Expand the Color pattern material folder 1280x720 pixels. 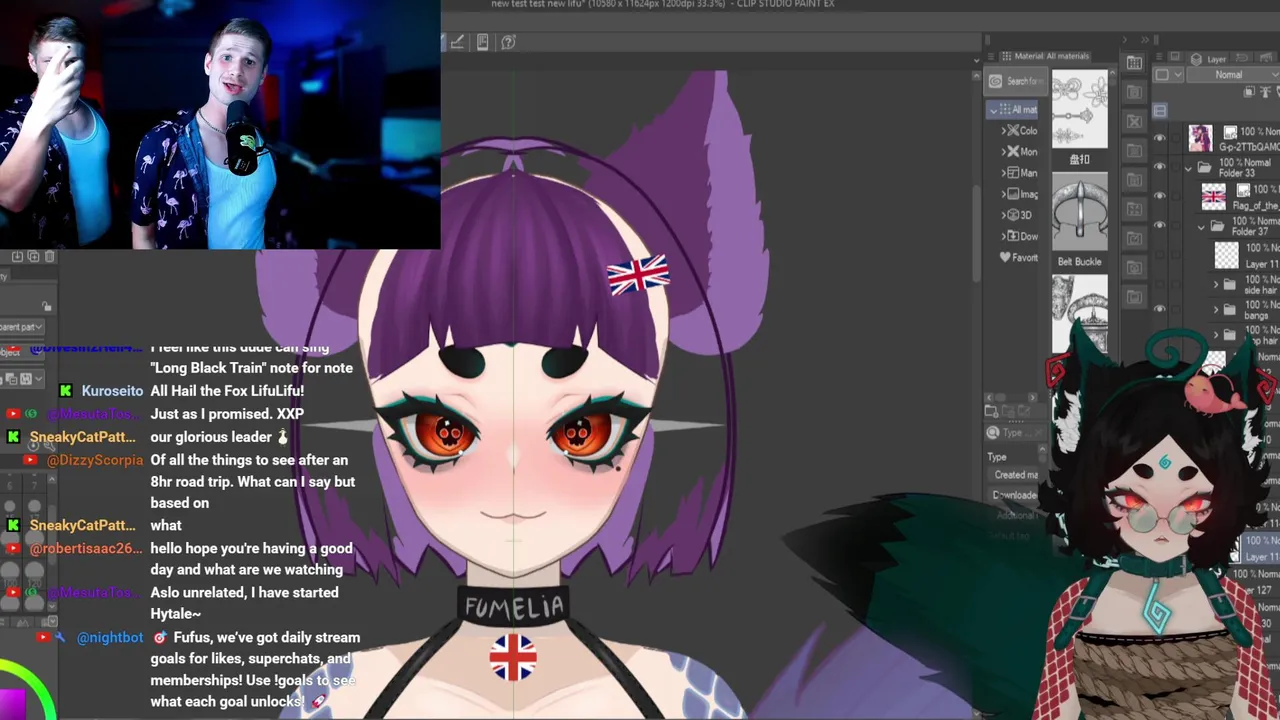(1004, 130)
